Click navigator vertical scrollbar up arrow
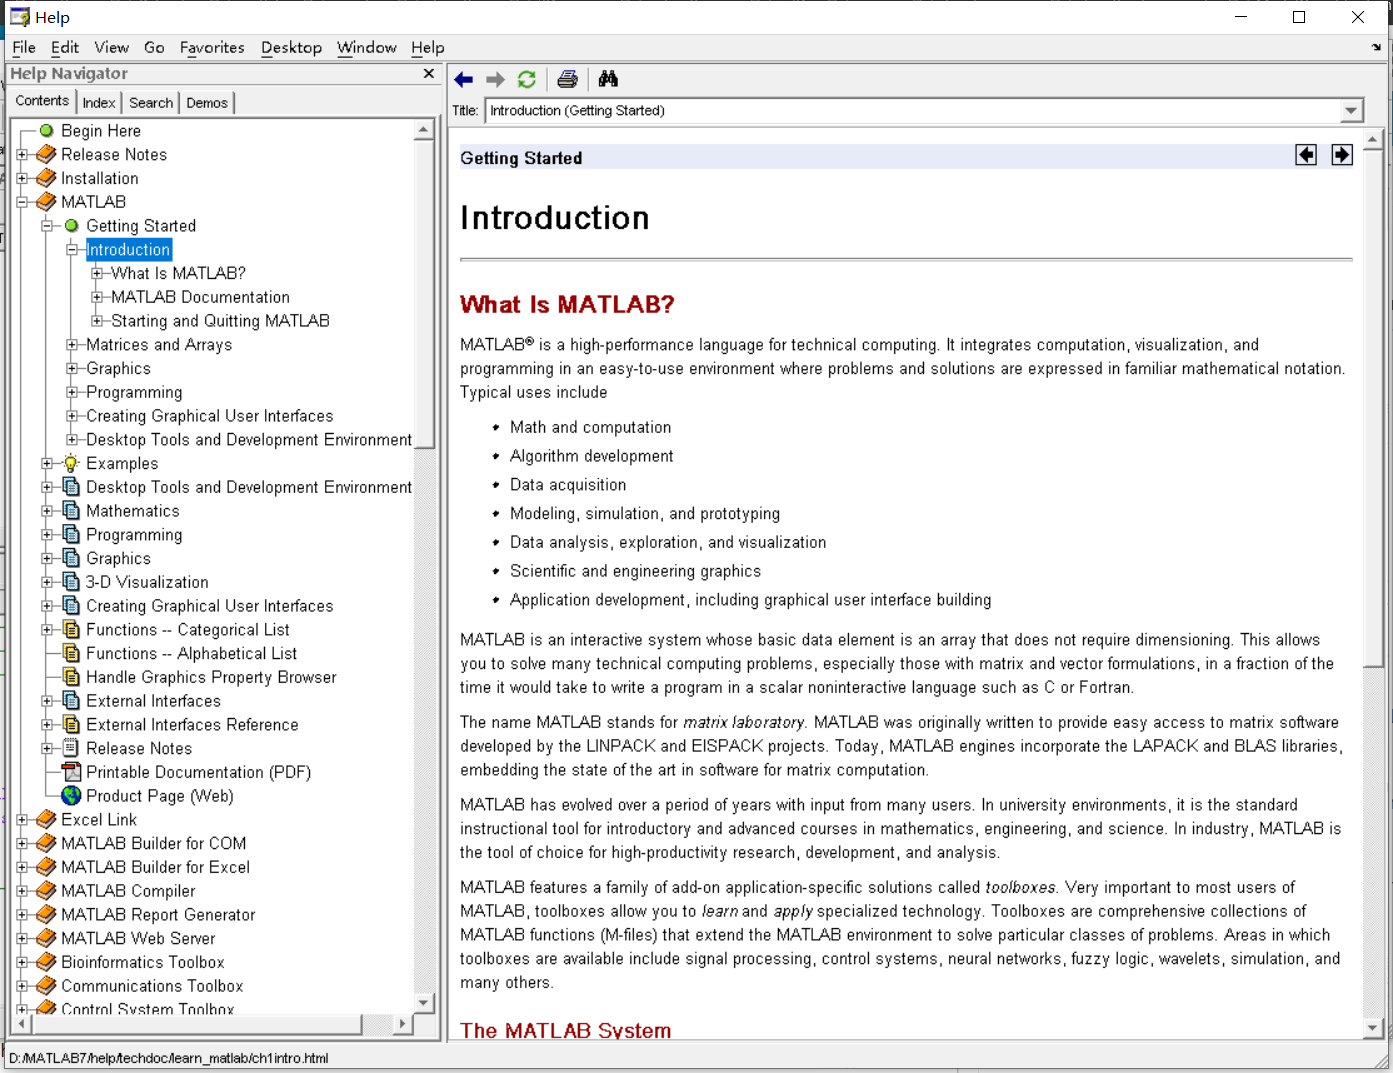This screenshot has height=1073, width=1393. pyautogui.click(x=424, y=130)
